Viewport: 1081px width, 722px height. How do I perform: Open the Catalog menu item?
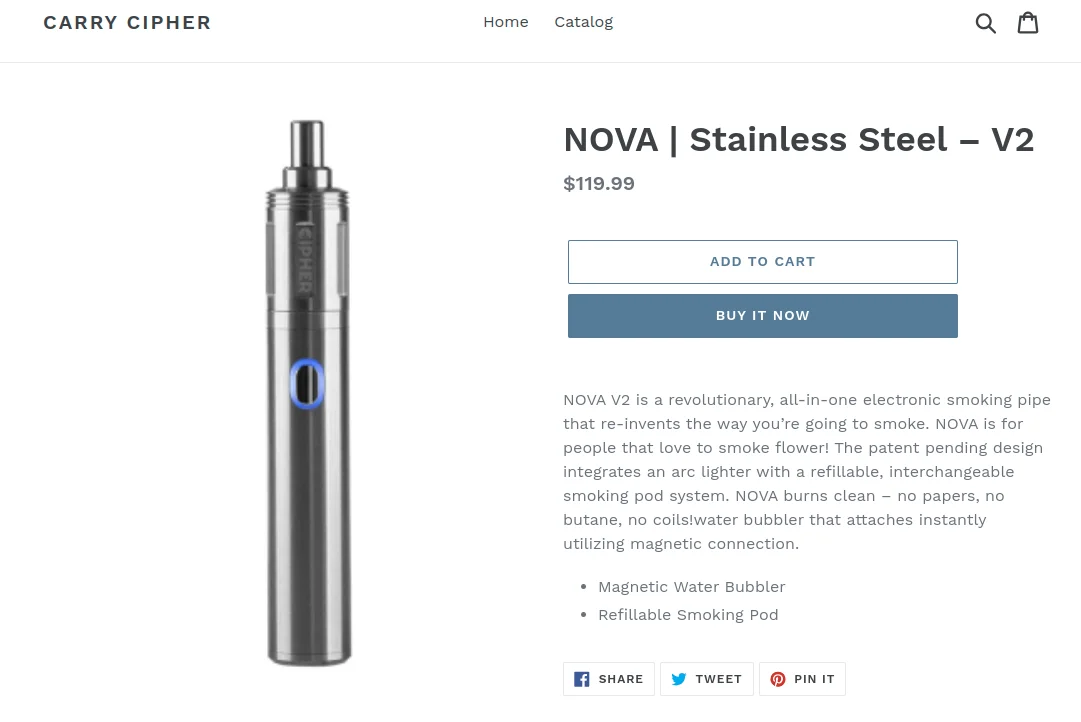(583, 21)
